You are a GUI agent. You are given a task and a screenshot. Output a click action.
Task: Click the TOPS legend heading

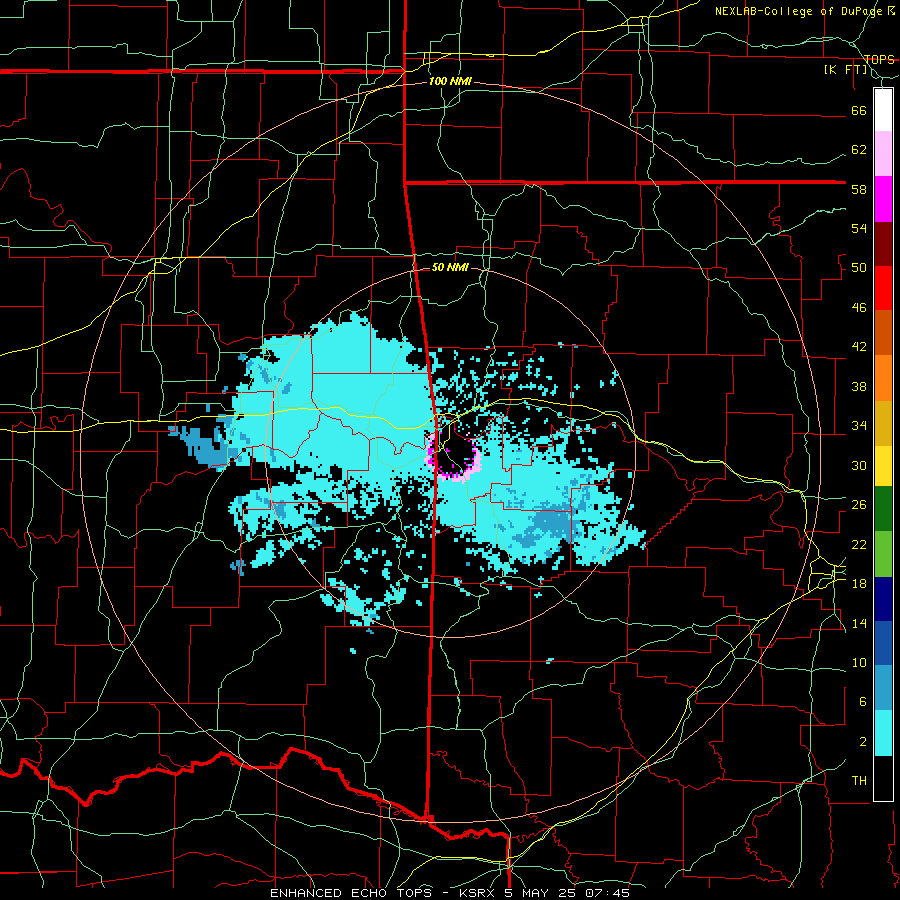click(879, 59)
